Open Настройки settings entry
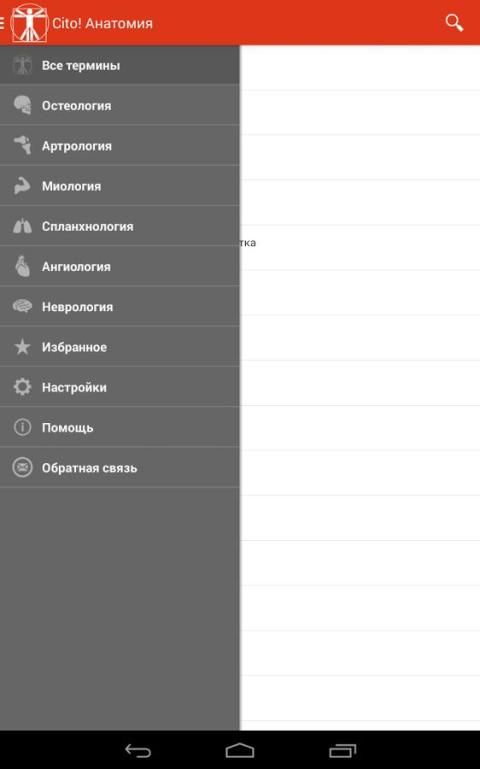 [x=120, y=387]
